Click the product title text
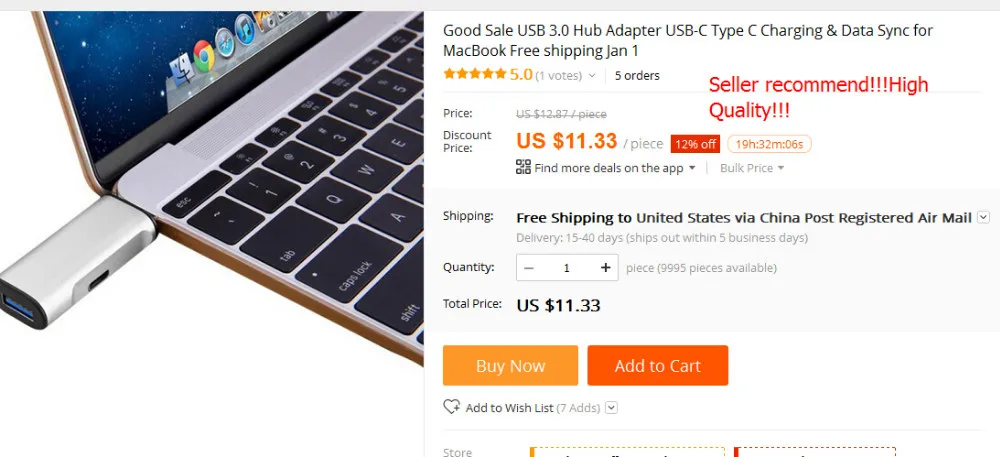The image size is (1000, 457). point(688,40)
